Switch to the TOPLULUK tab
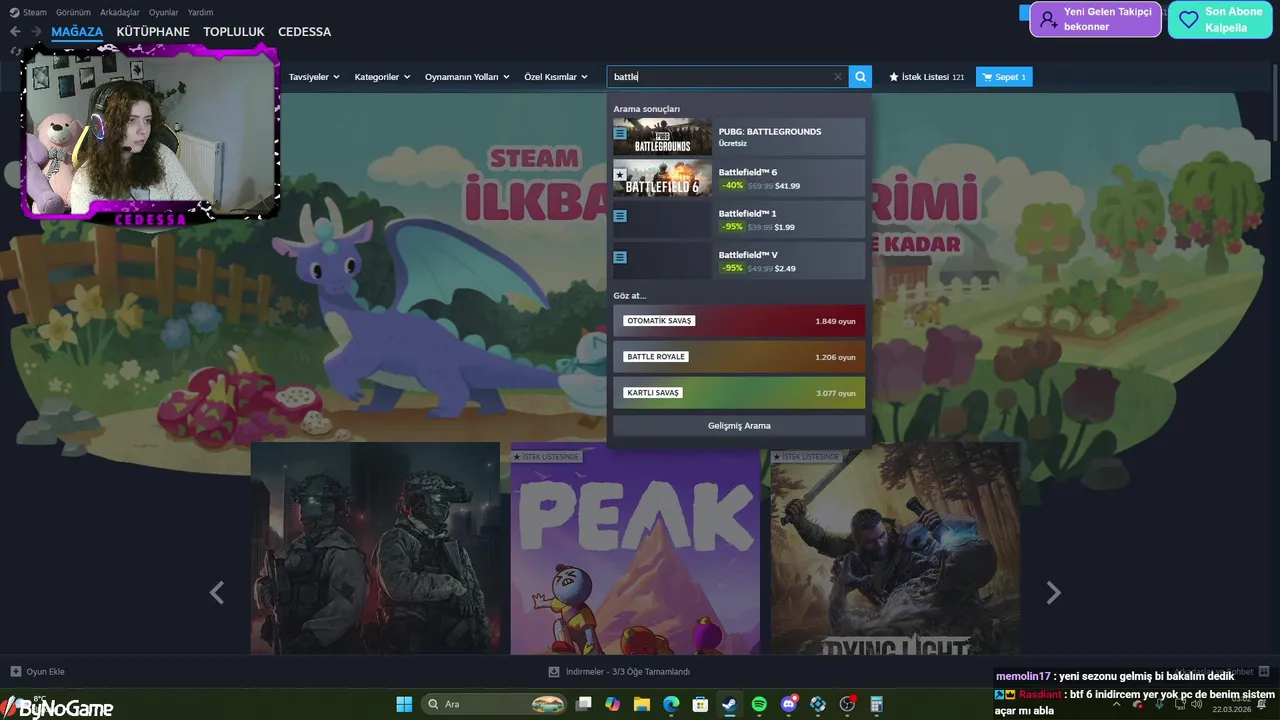Screen dimensions: 1280x720 [234, 32]
